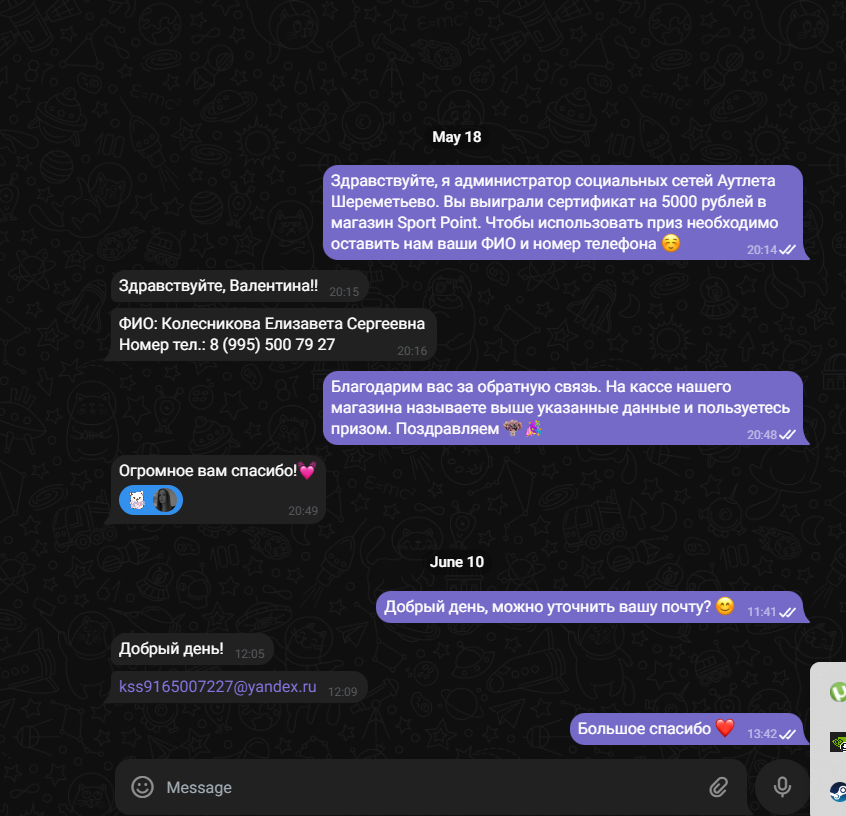Click the NVIDIA tray icon
846x816 pixels.
point(838,742)
